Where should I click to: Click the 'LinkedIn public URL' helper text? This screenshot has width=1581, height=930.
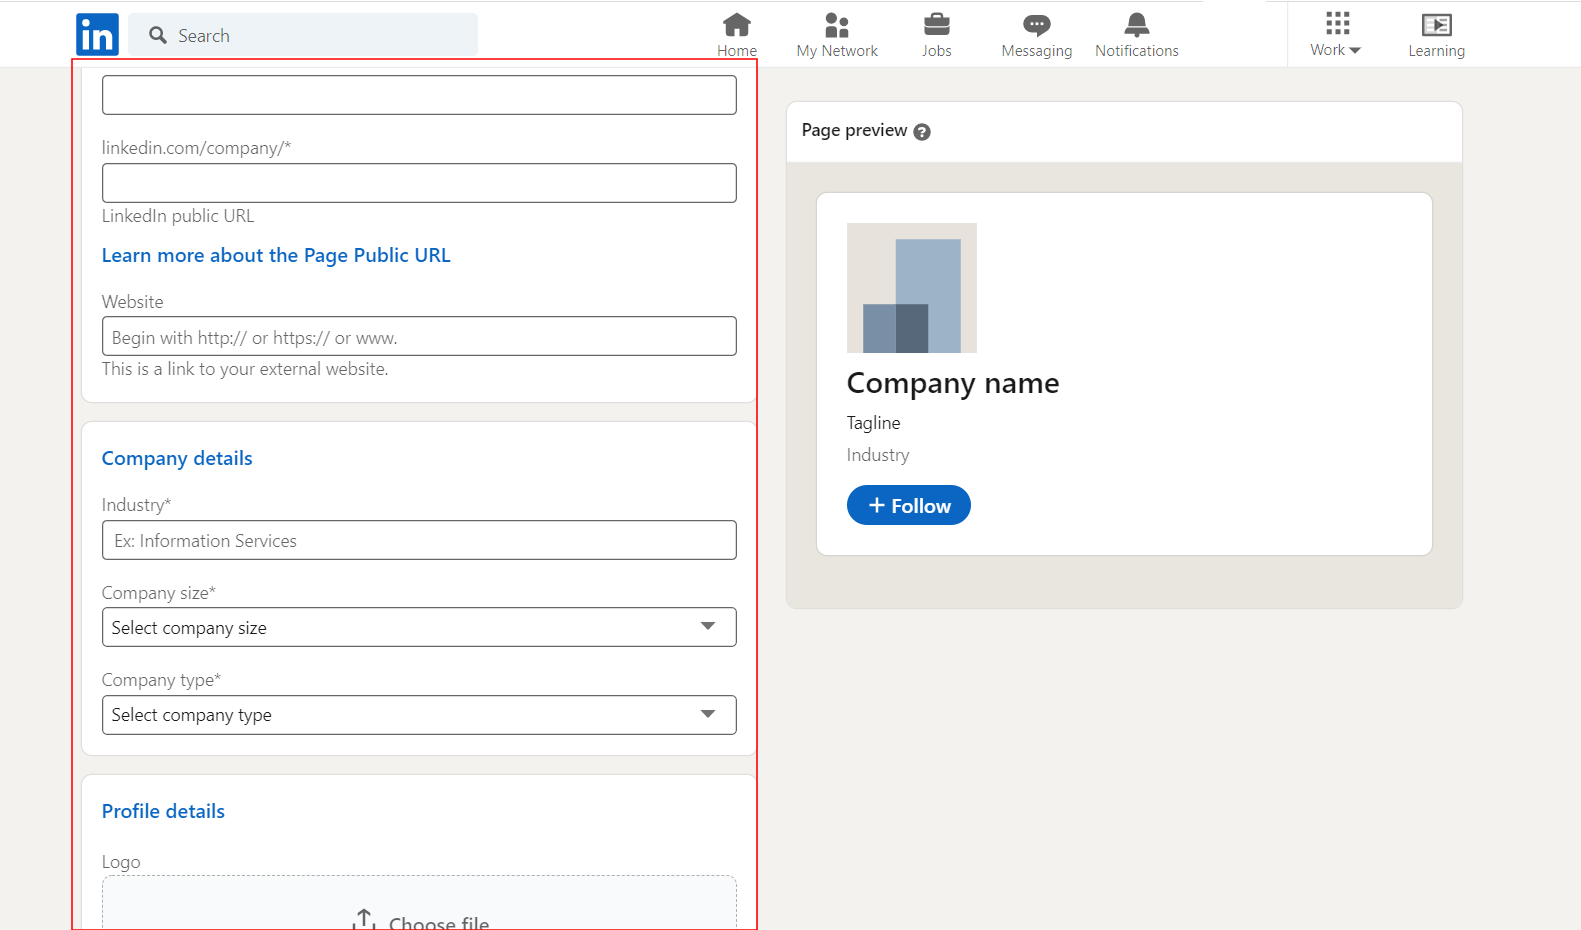(x=178, y=216)
